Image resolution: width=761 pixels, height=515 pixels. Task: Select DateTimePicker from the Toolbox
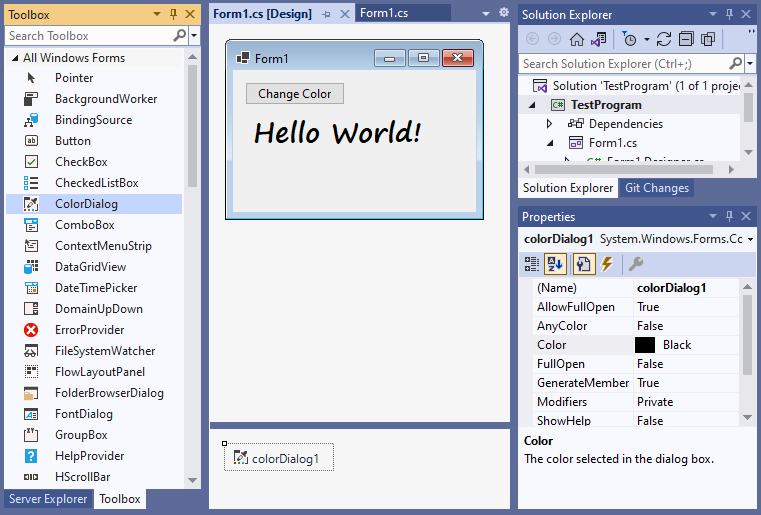(x=96, y=288)
